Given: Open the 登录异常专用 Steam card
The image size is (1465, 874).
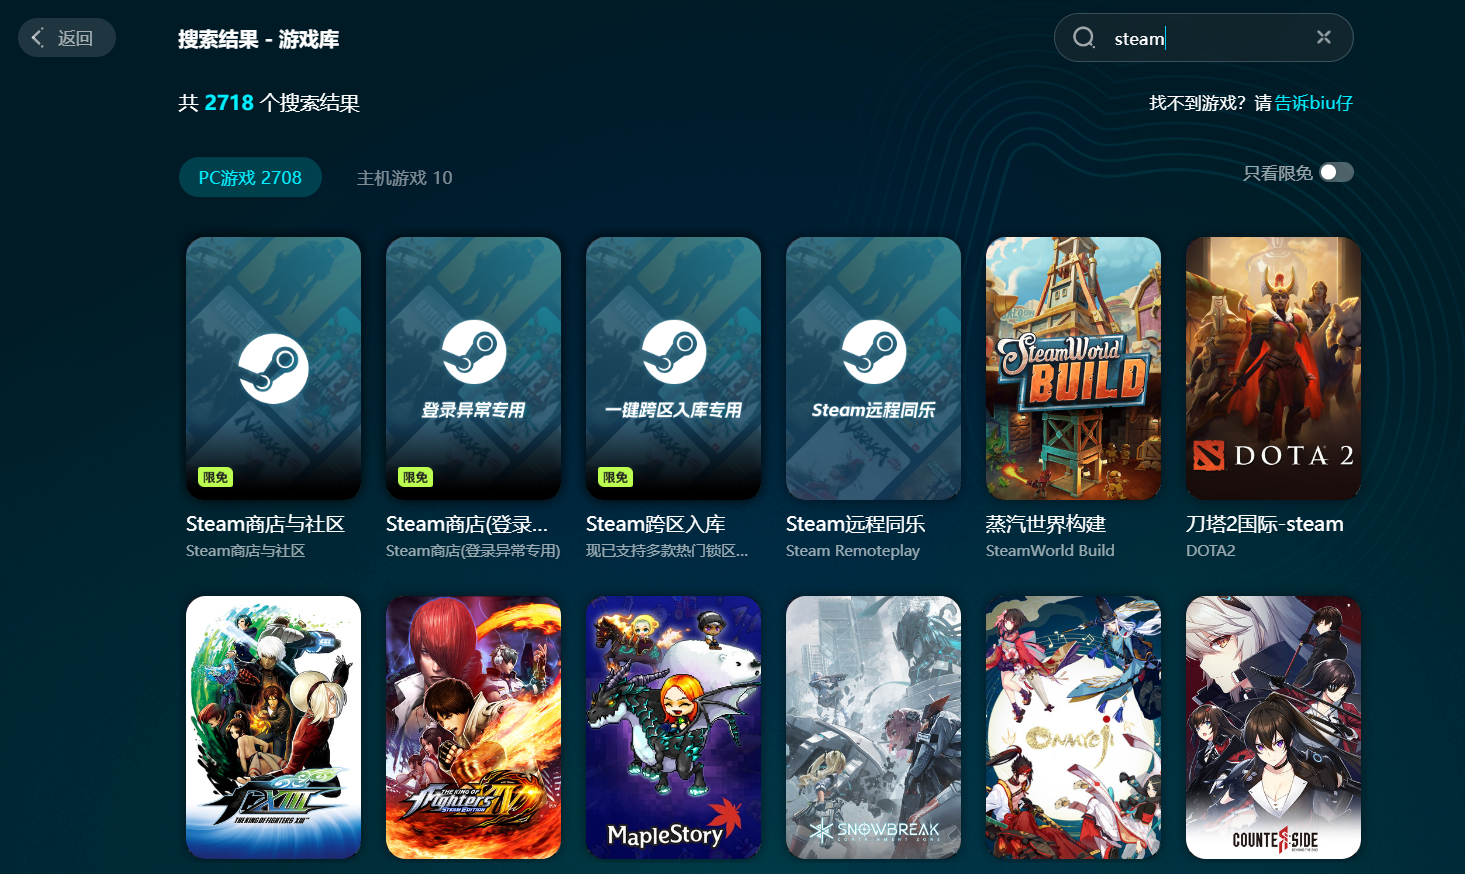Looking at the screenshot, I should click(473, 368).
